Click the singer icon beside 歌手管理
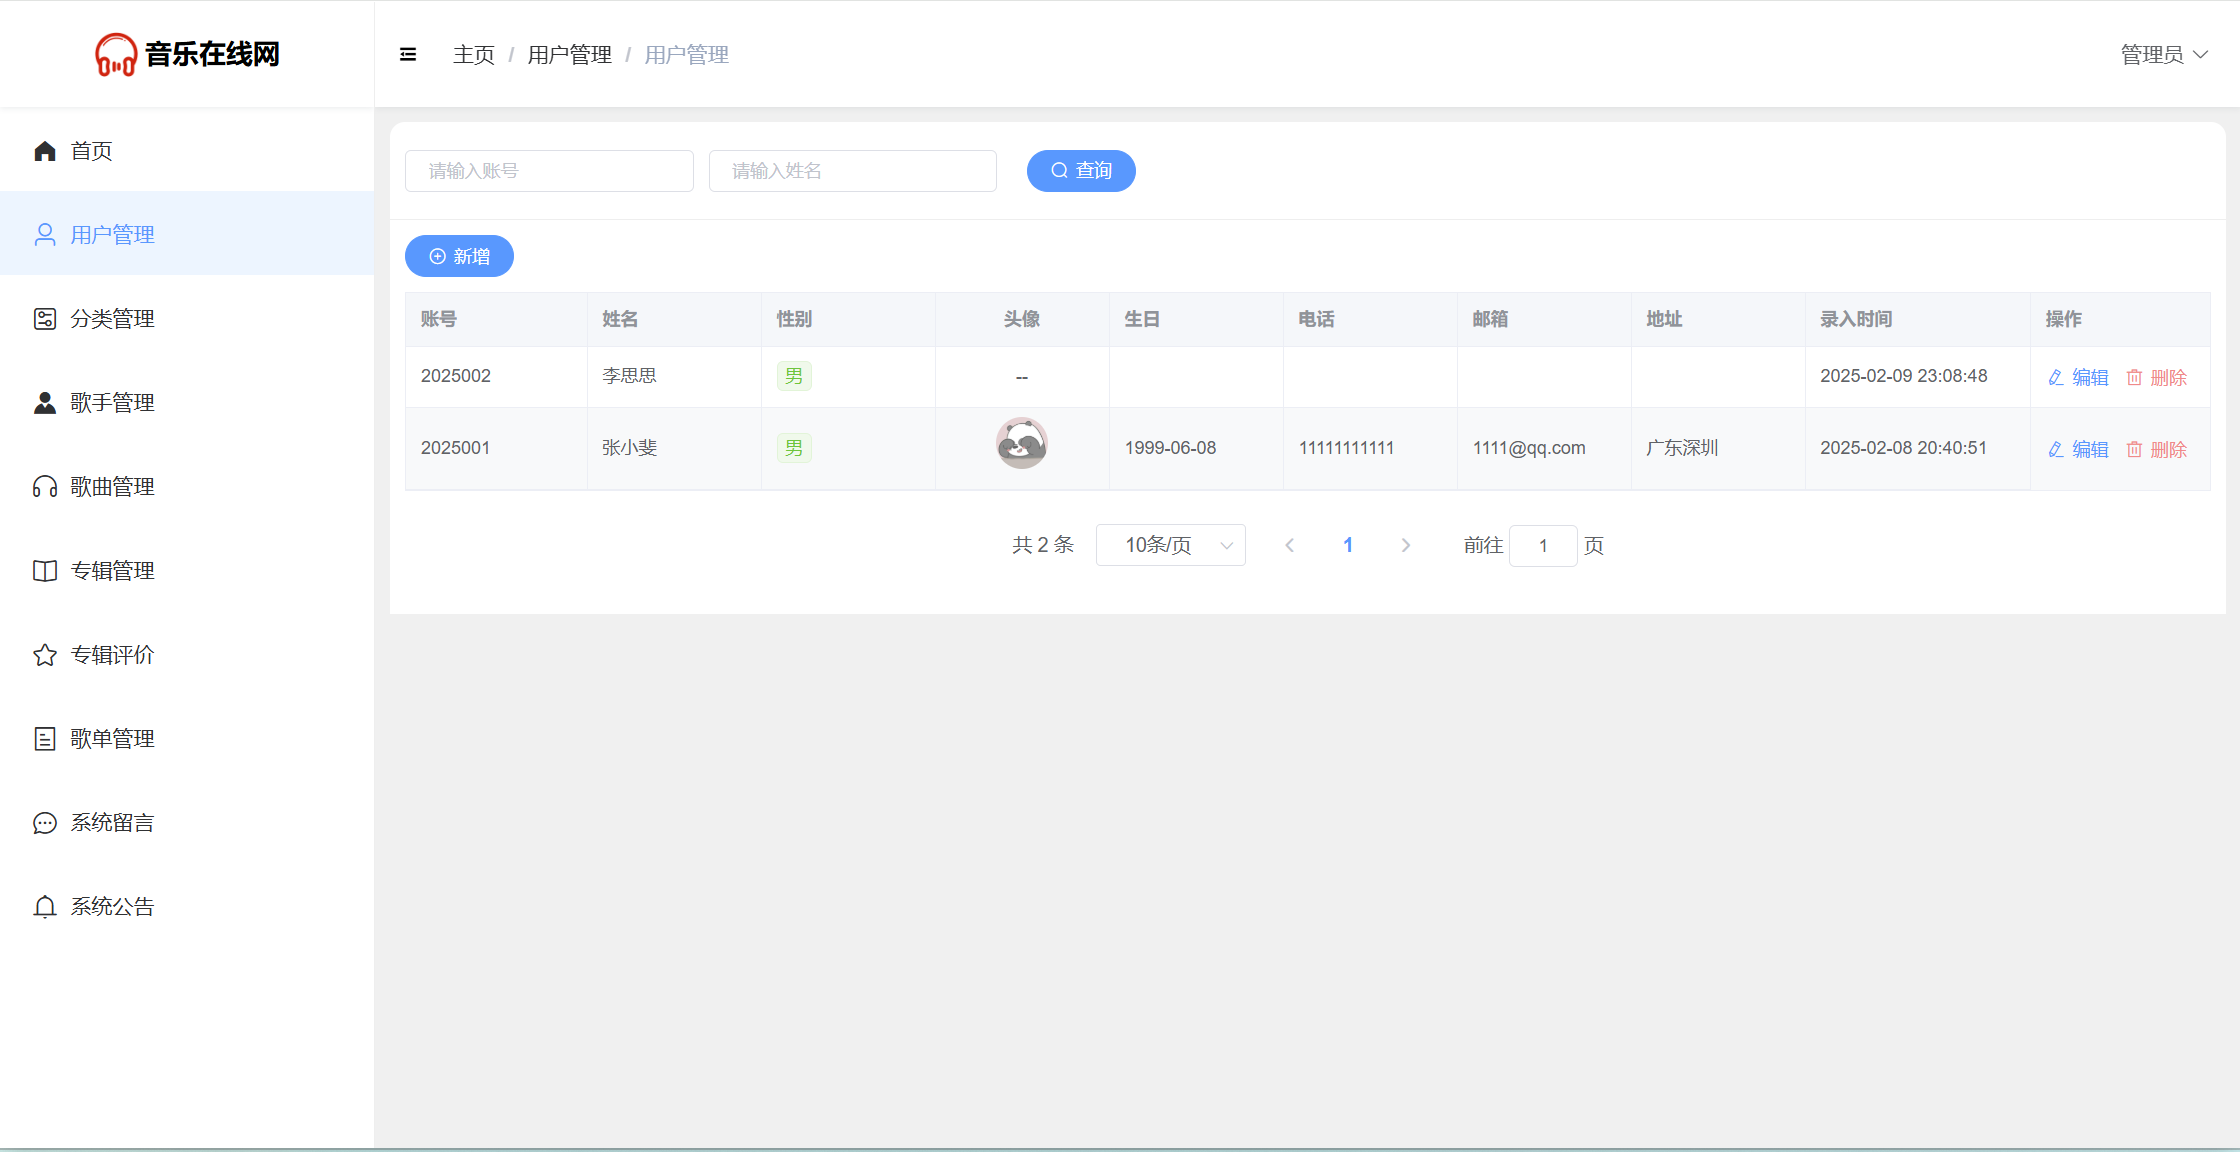The height and width of the screenshot is (1152, 2240). (x=45, y=403)
